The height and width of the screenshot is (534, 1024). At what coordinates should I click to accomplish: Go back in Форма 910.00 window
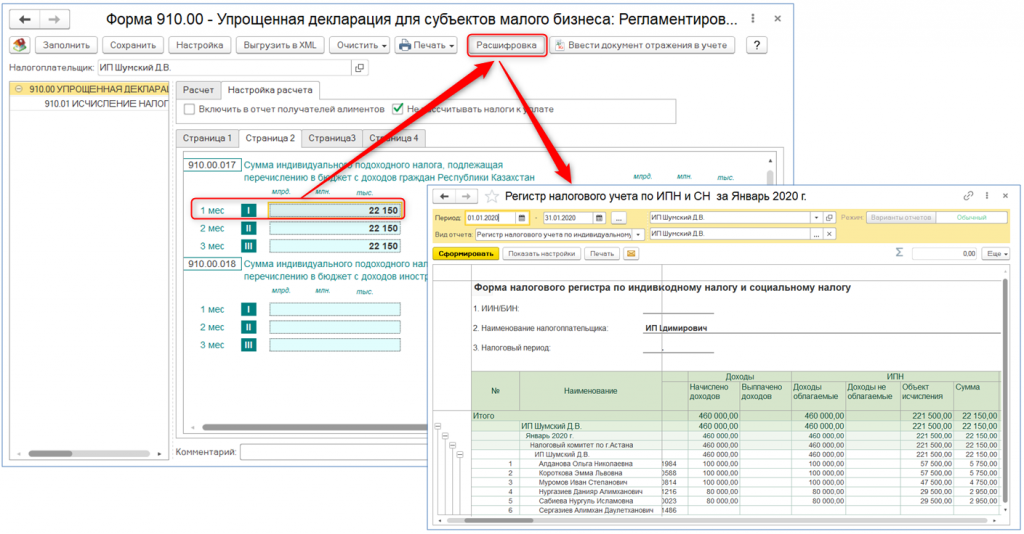pos(25,20)
